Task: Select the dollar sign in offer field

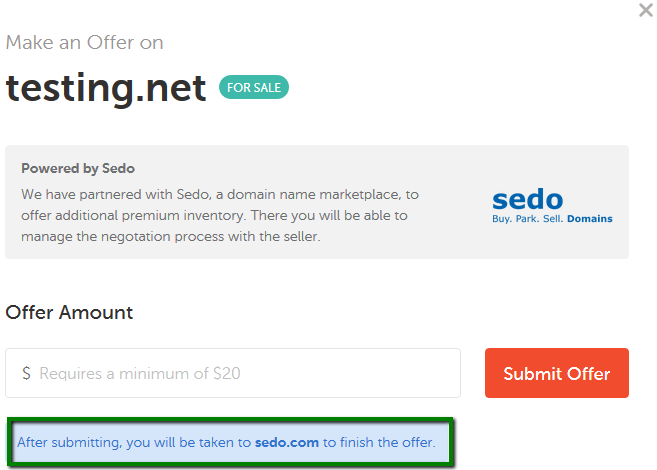Action: pyautogui.click(x=26, y=373)
